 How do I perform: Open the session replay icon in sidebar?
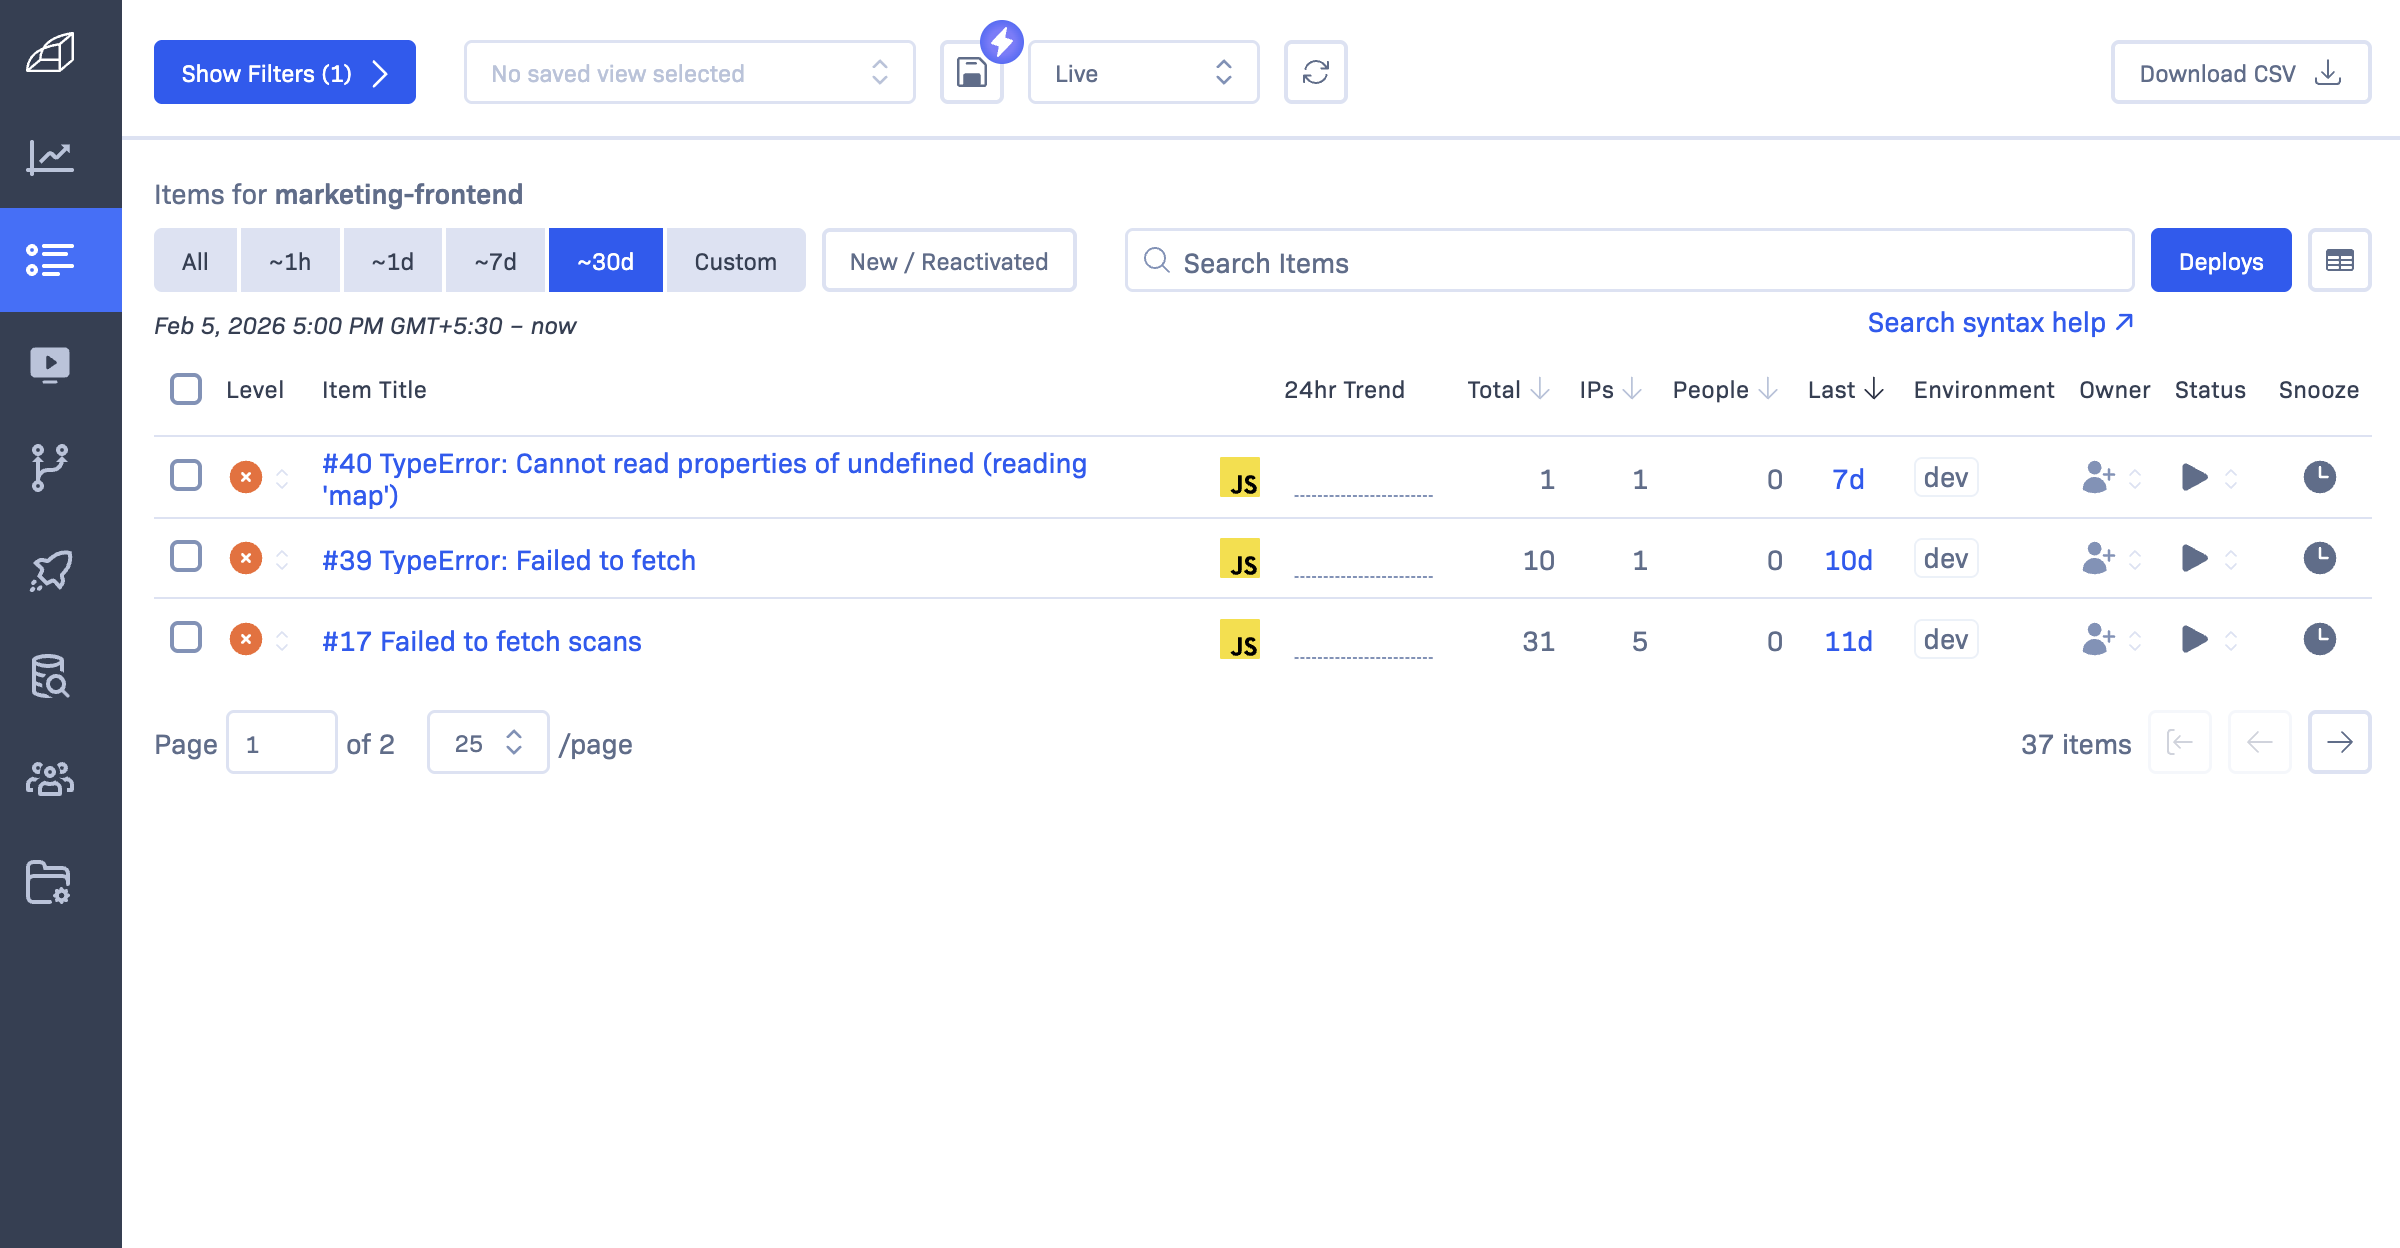click(x=50, y=365)
